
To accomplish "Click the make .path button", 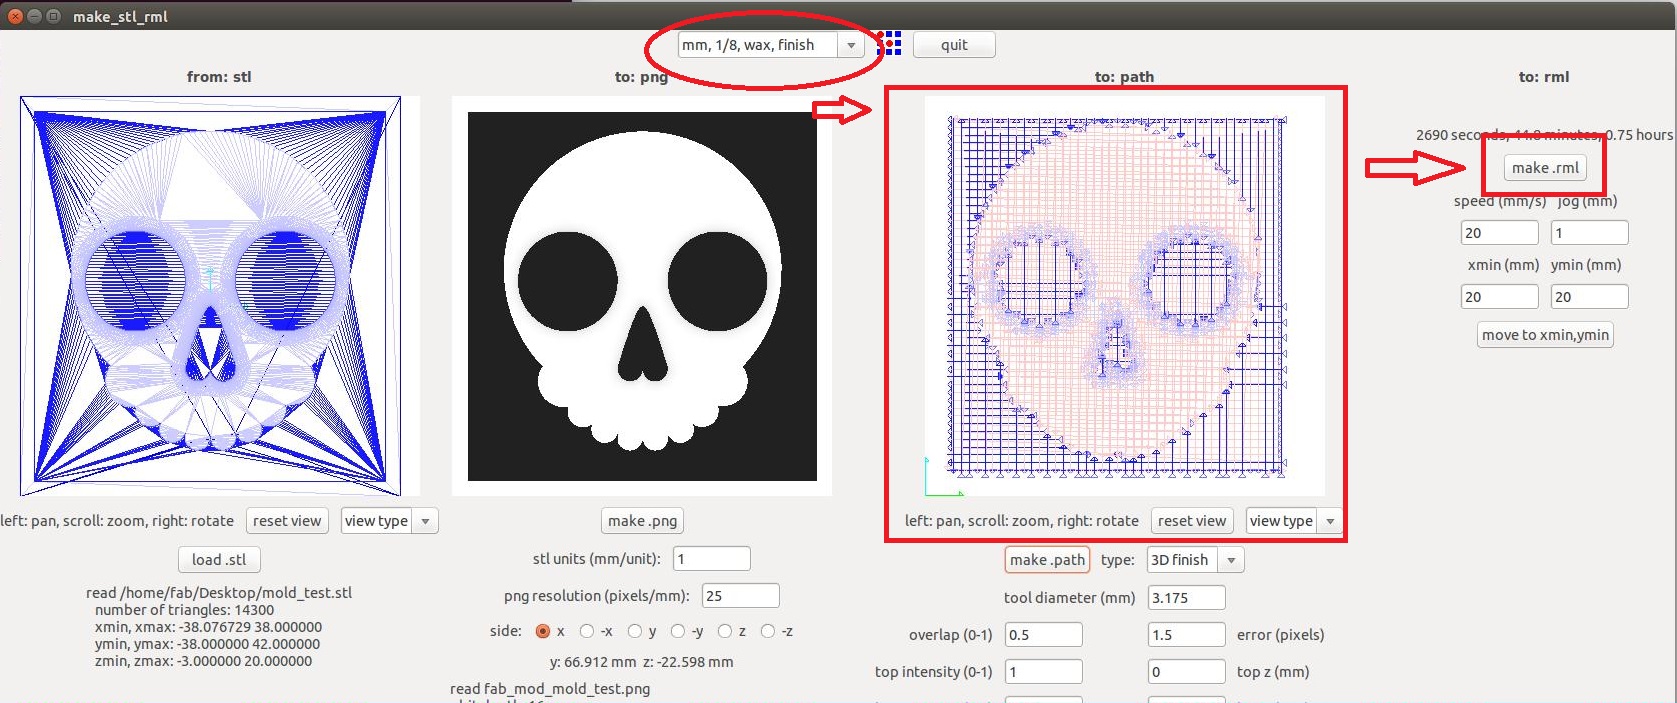I will [x=1047, y=560].
